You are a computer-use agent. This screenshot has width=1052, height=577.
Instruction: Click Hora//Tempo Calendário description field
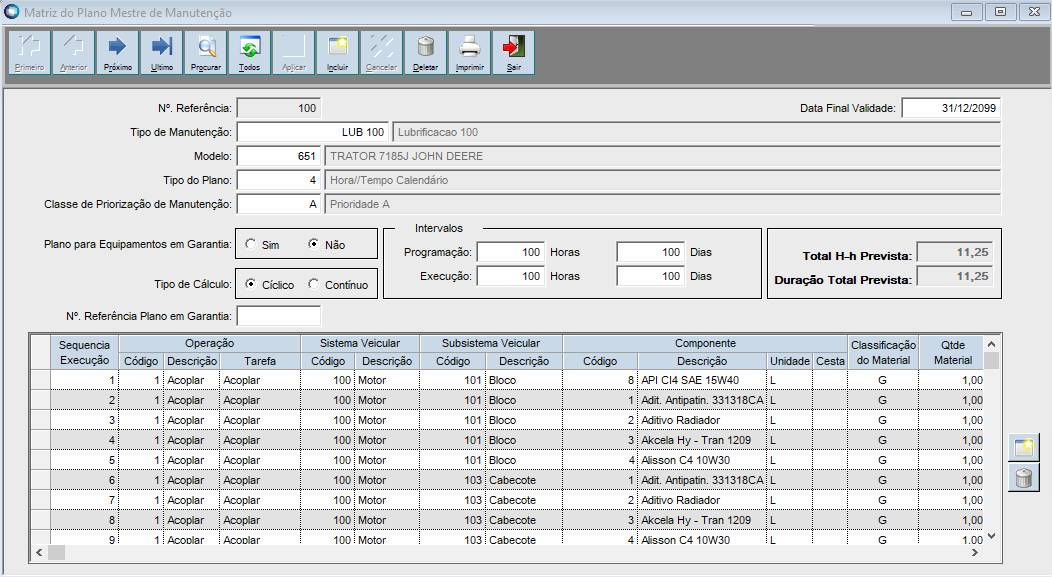(x=662, y=180)
